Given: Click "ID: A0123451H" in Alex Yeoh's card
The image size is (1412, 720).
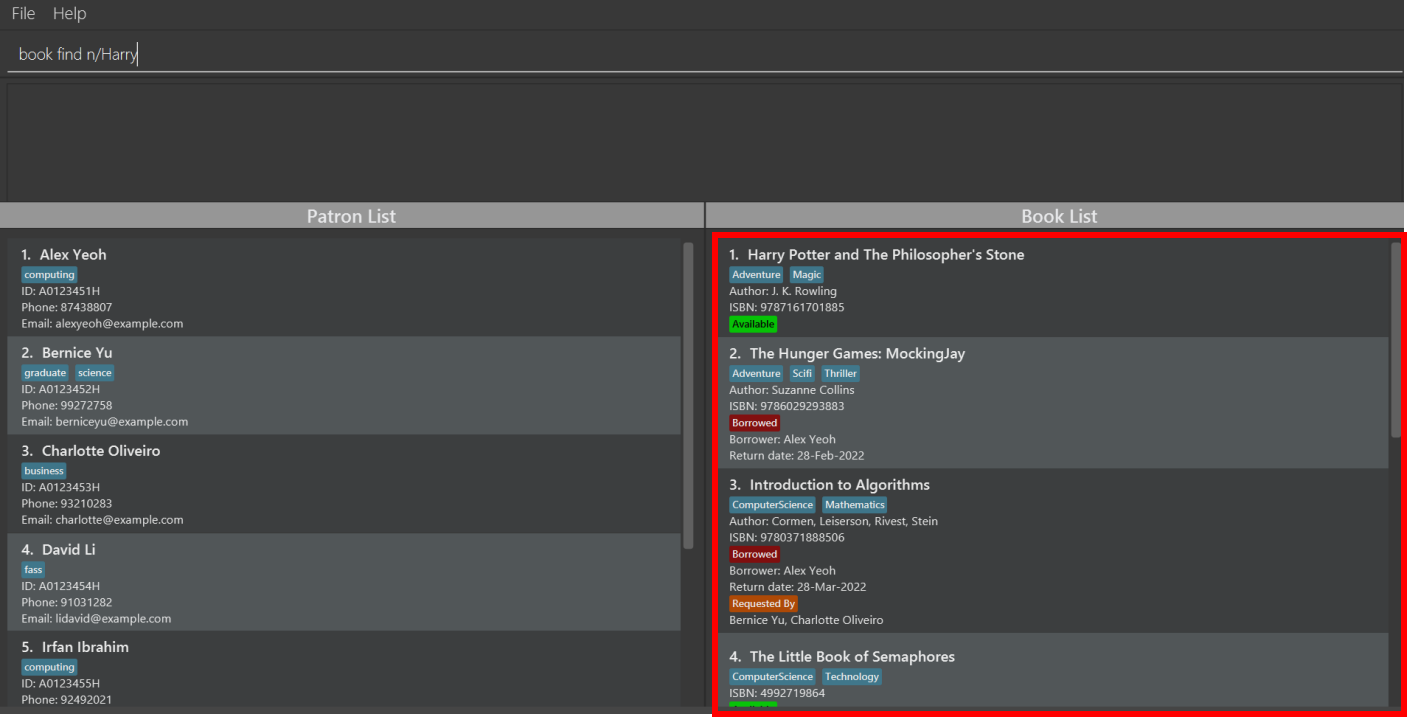Looking at the screenshot, I should 61,291.
